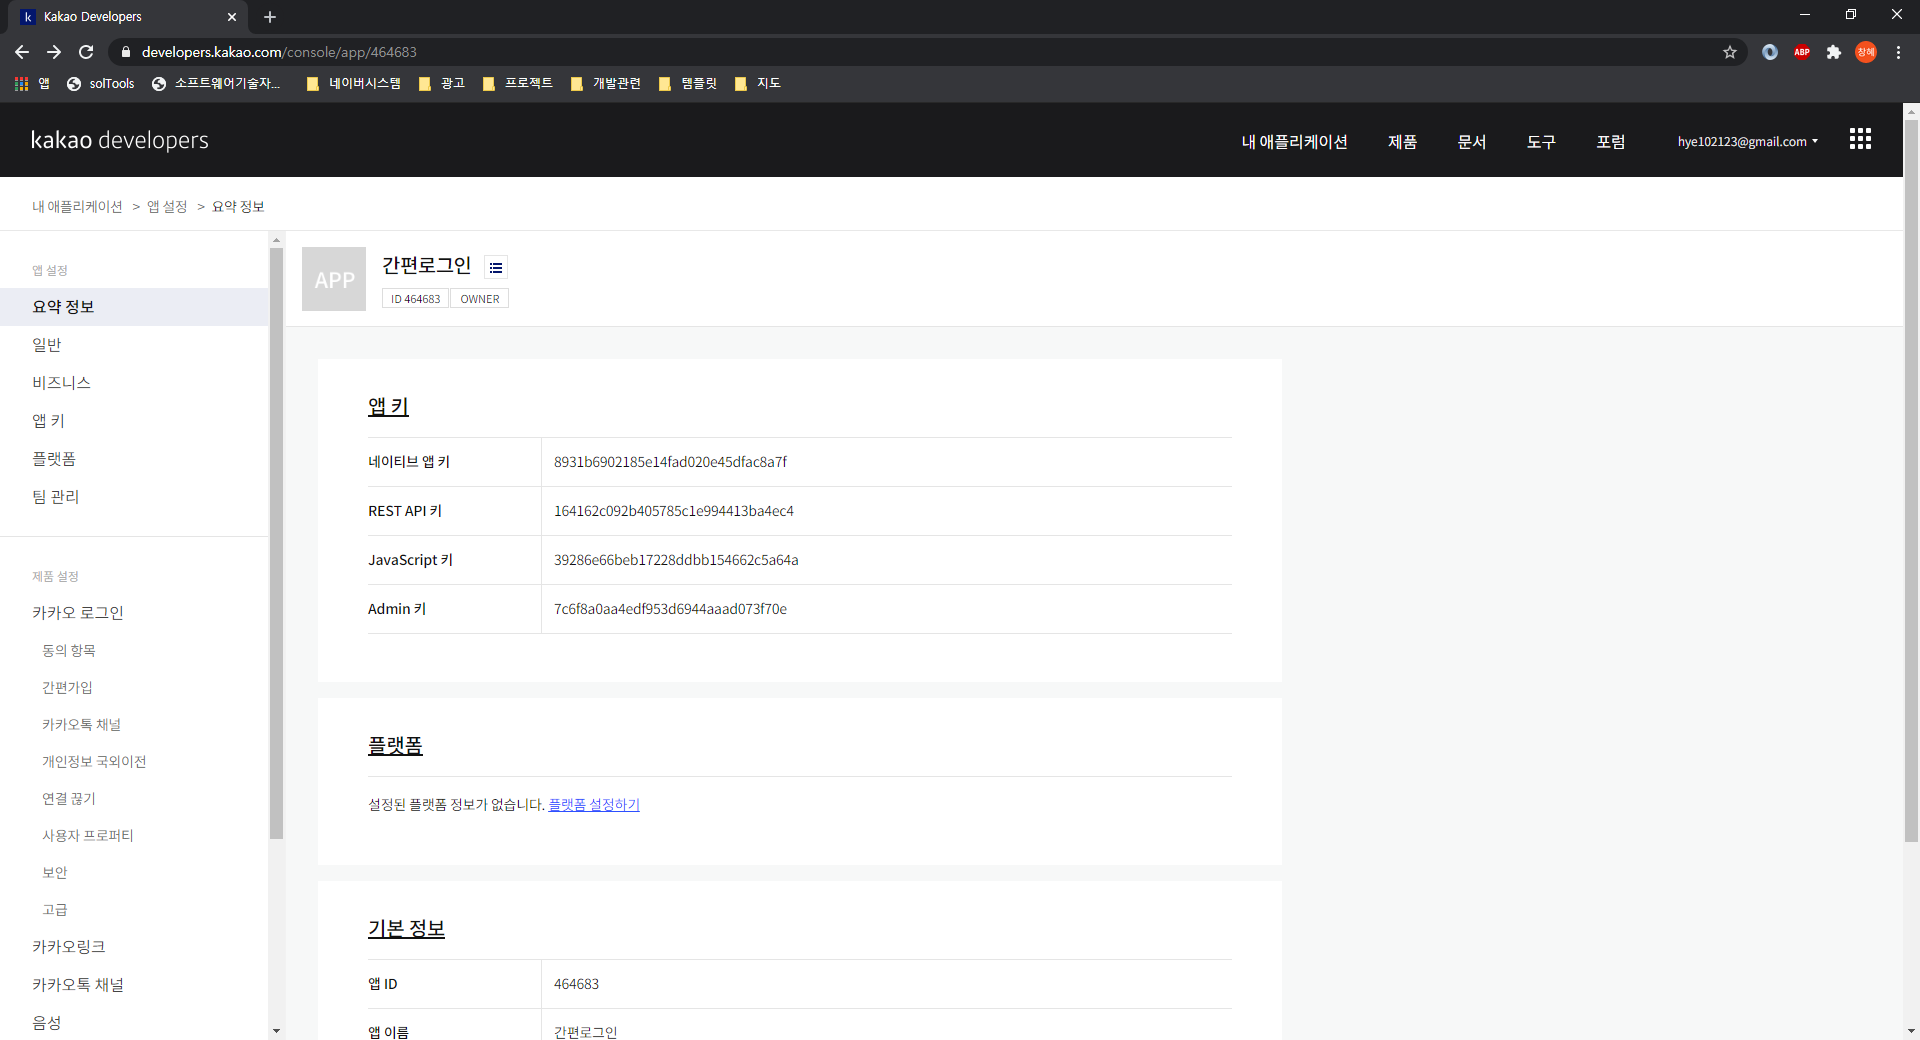Click the 앱 설정 breadcrumb
The height and width of the screenshot is (1040, 1920).
167,207
